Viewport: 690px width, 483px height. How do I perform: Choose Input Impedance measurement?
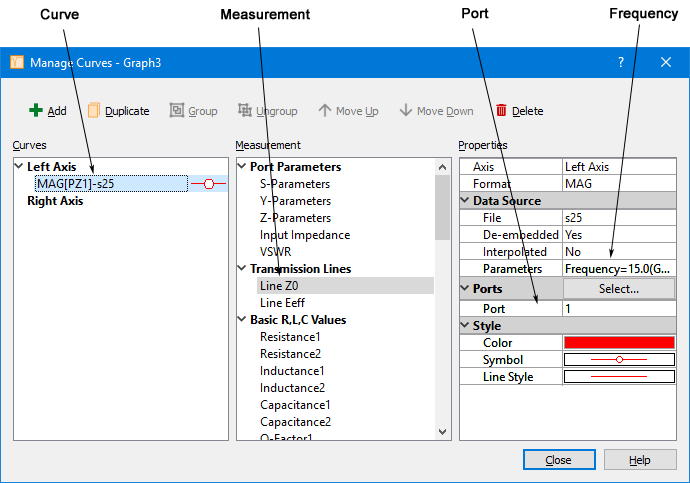305,235
